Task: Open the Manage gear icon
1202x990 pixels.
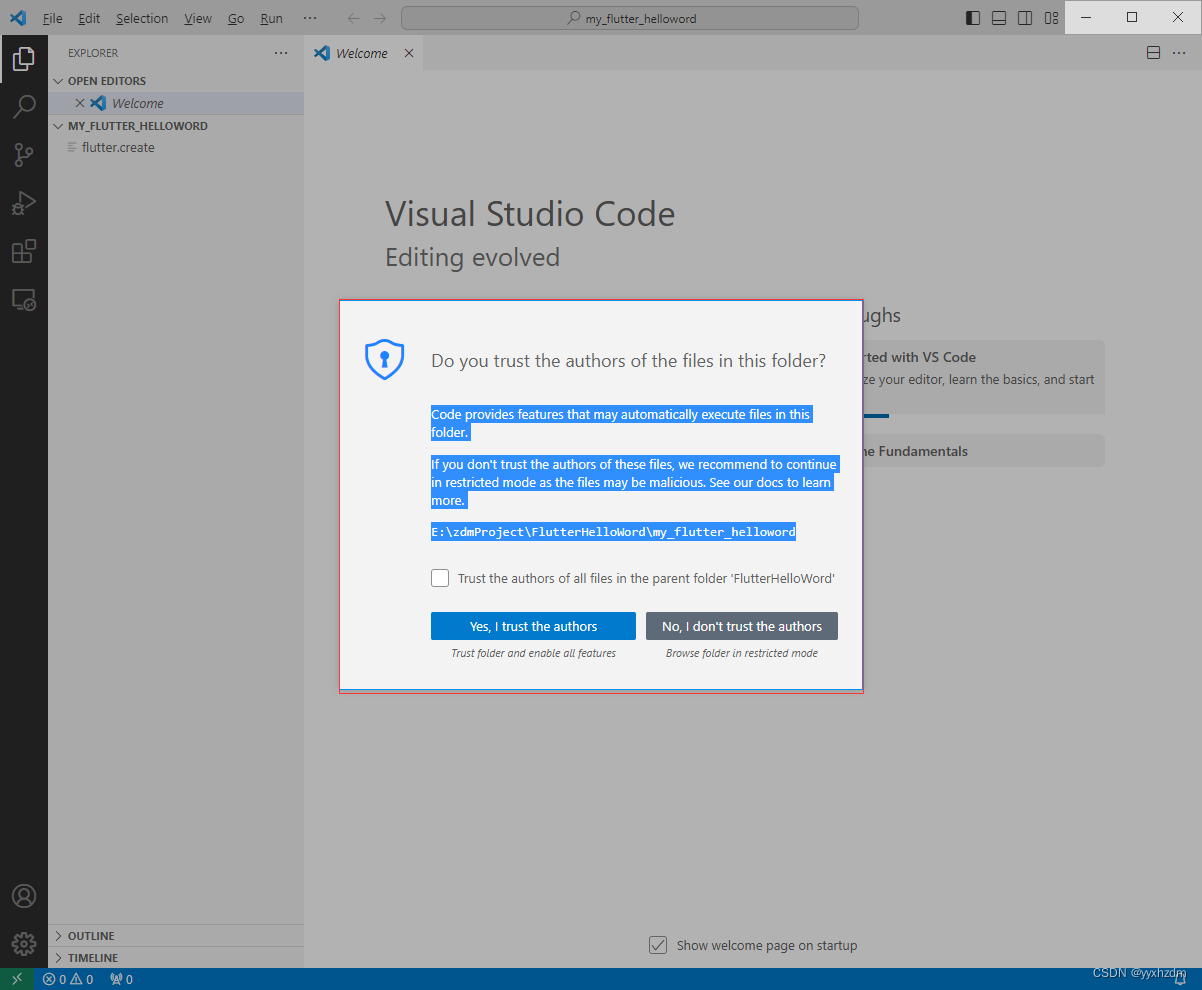Action: point(24,943)
